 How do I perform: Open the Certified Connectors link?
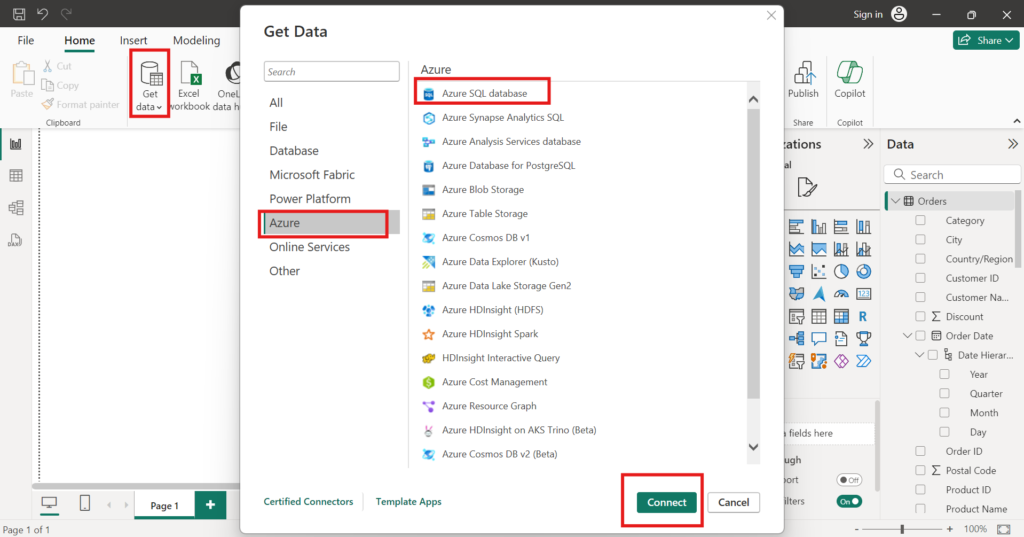(x=308, y=502)
